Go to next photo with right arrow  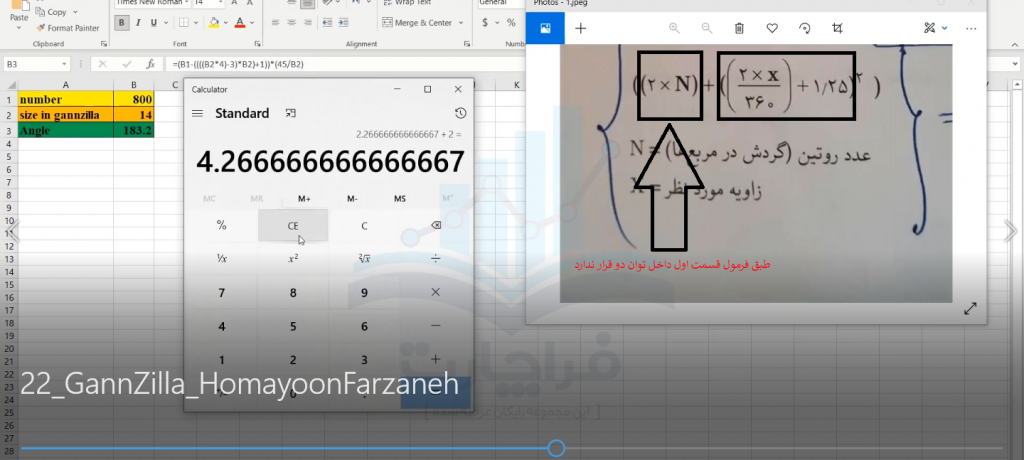point(1010,231)
